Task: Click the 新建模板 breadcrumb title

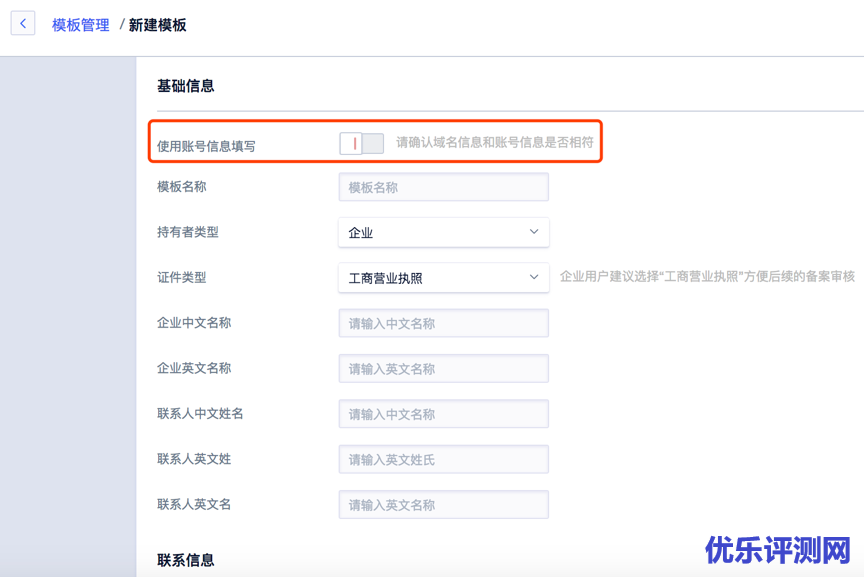Action: (158, 25)
